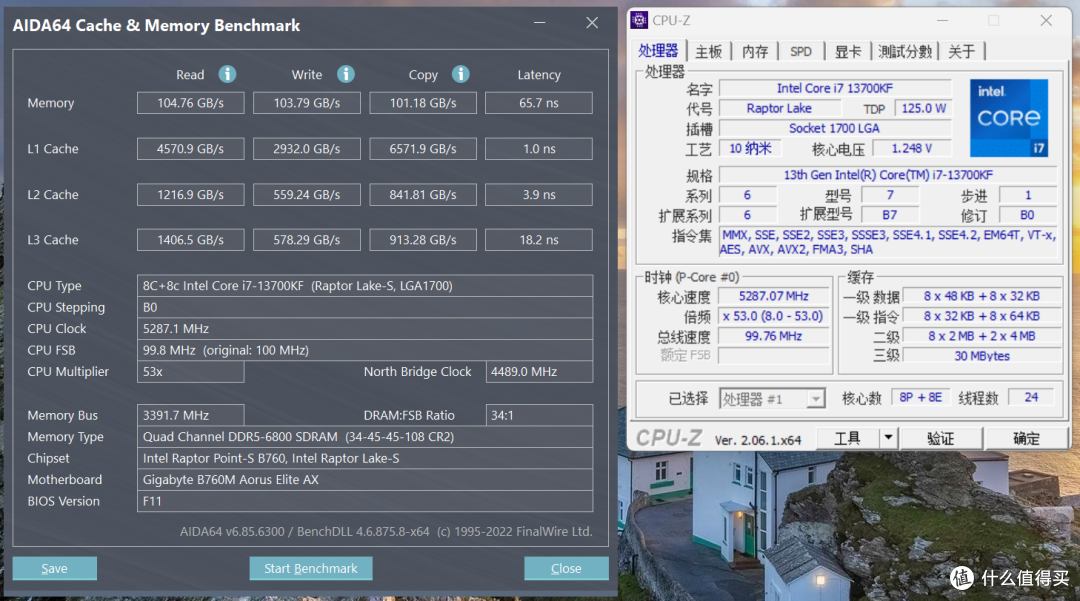Click the 二级 cache 8 x 2 MB + 2 x 4 MB value
The height and width of the screenshot is (601, 1080).
tap(982, 336)
